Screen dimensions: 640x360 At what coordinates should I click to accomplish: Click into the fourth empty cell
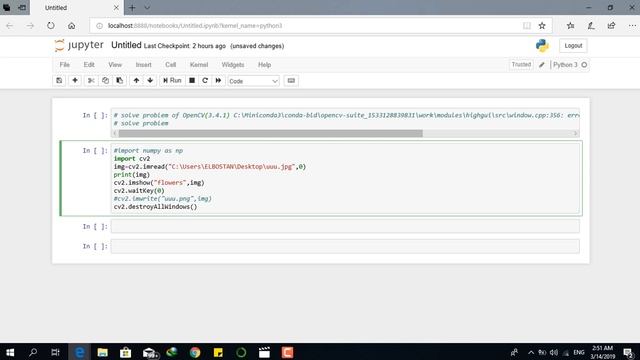click(345, 247)
